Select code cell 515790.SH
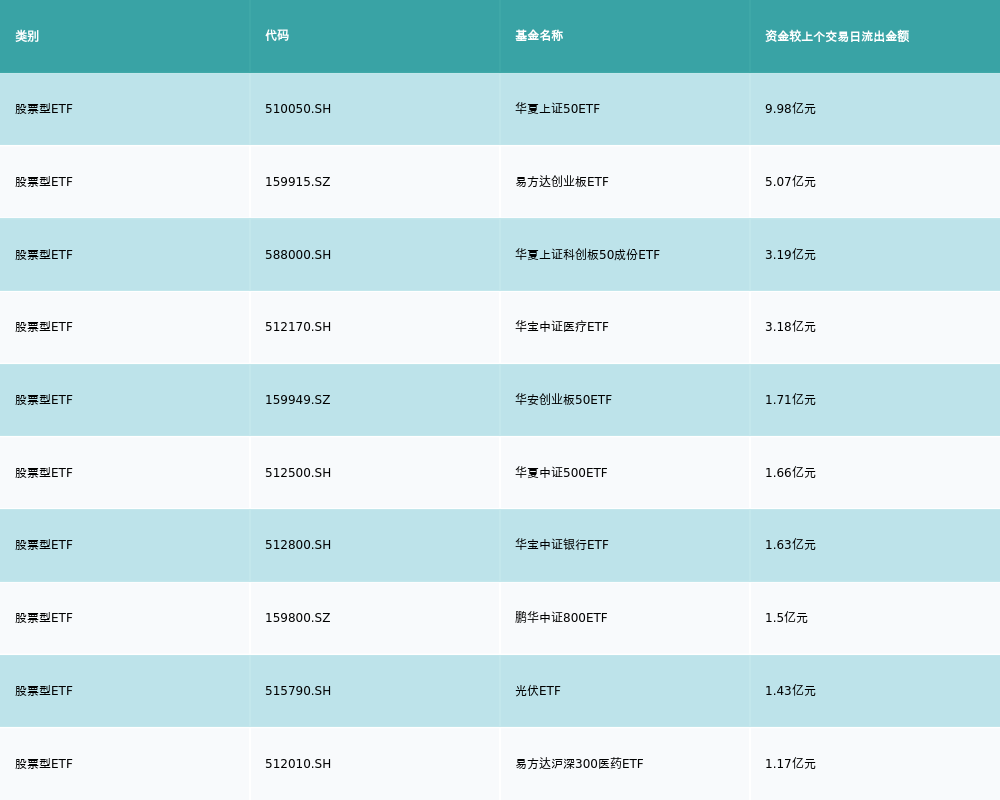 tap(298, 691)
